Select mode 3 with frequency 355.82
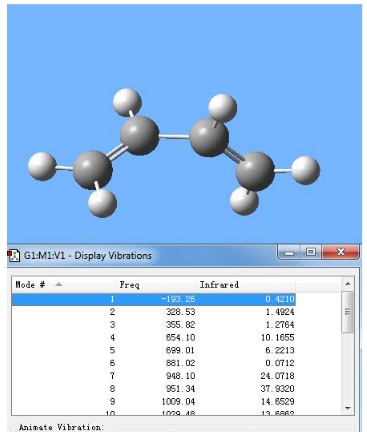Viewport: 367px width, 432px height. coord(154,325)
